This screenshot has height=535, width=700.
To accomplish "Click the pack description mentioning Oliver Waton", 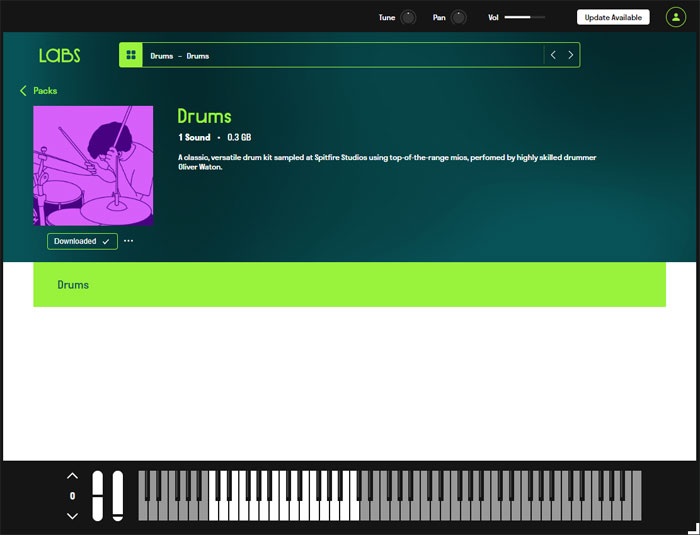I will tap(387, 162).
